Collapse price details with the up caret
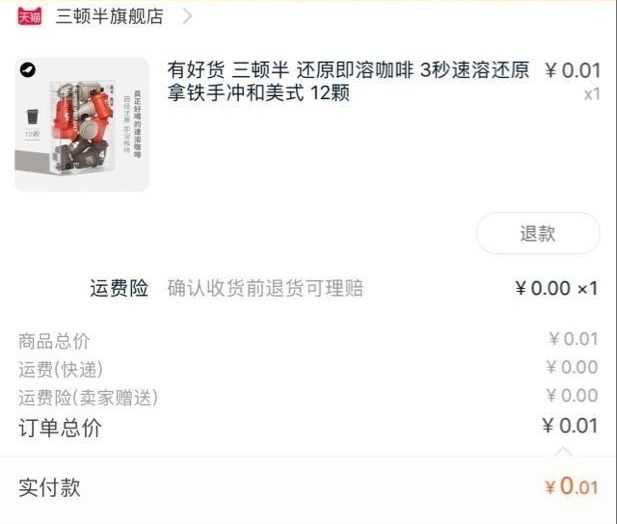Screen dimensions: 617x524 (x=563, y=451)
